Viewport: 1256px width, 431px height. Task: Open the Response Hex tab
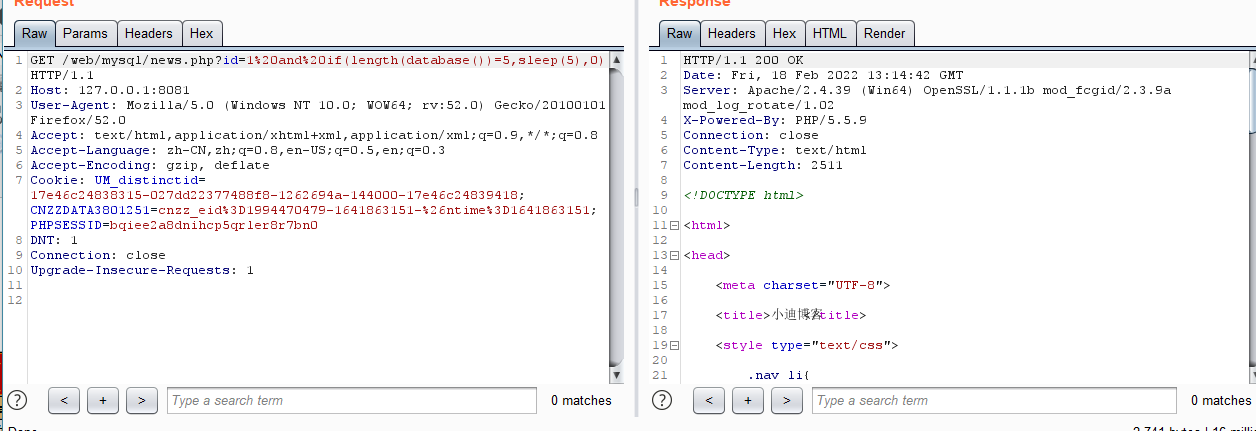pyautogui.click(x=785, y=33)
